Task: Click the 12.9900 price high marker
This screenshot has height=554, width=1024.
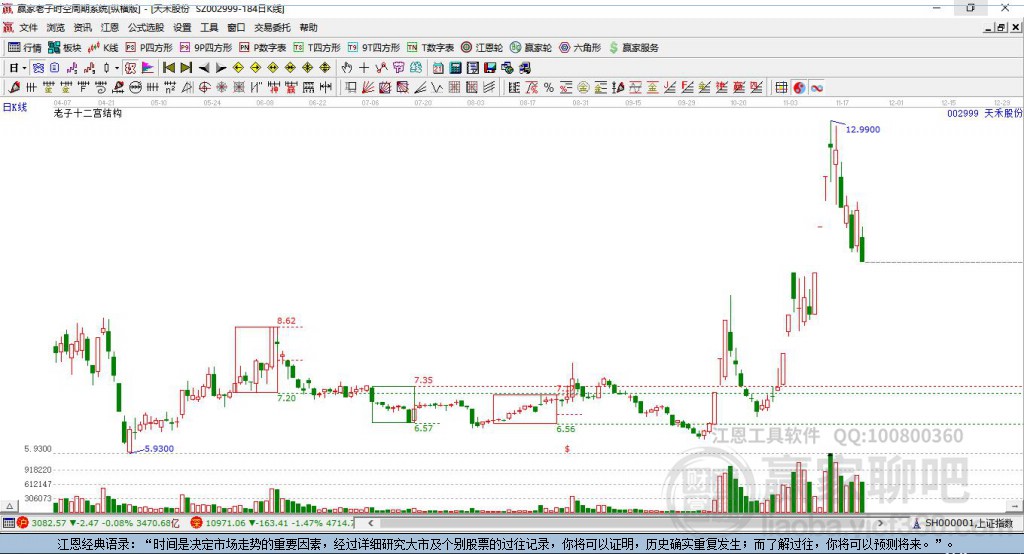Action: coord(862,130)
